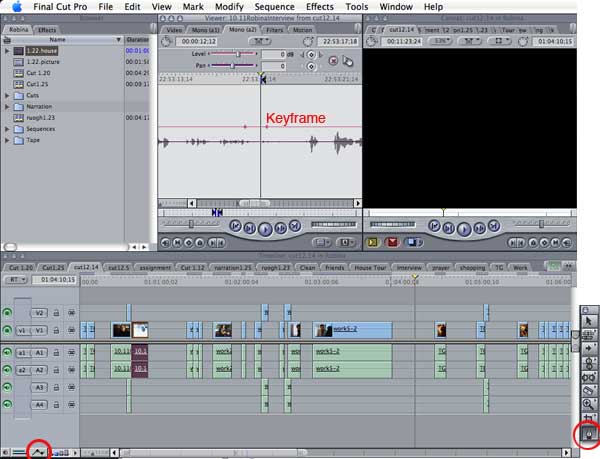Toggle V2 track visibility
Viewport: 600px width, 459px height.
click(7, 313)
